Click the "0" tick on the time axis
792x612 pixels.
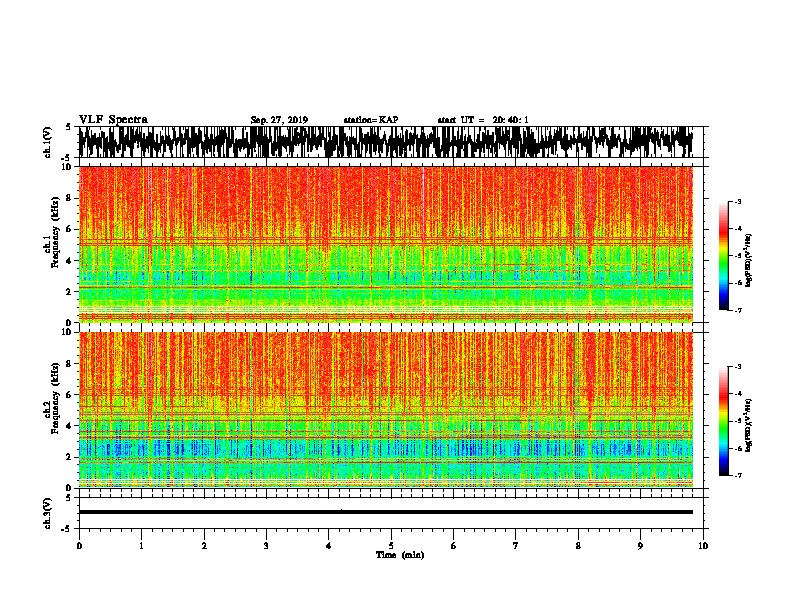[x=79, y=546]
